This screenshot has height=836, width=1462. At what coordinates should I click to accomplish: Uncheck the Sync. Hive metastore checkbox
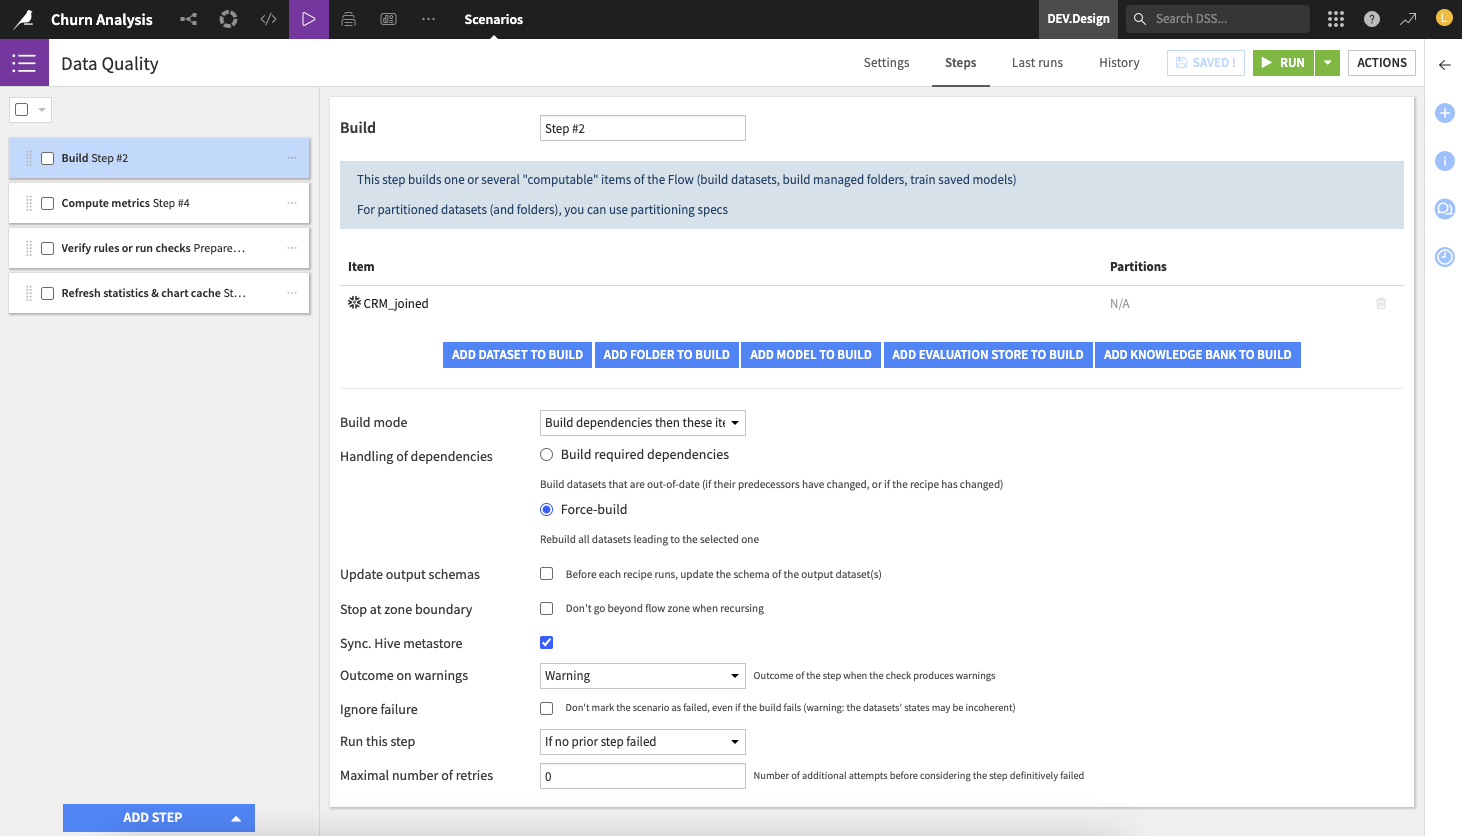click(x=546, y=642)
